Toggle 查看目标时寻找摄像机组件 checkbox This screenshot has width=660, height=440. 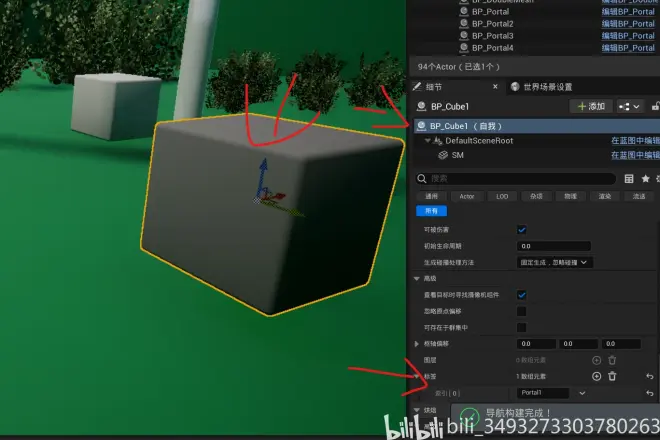(522, 295)
